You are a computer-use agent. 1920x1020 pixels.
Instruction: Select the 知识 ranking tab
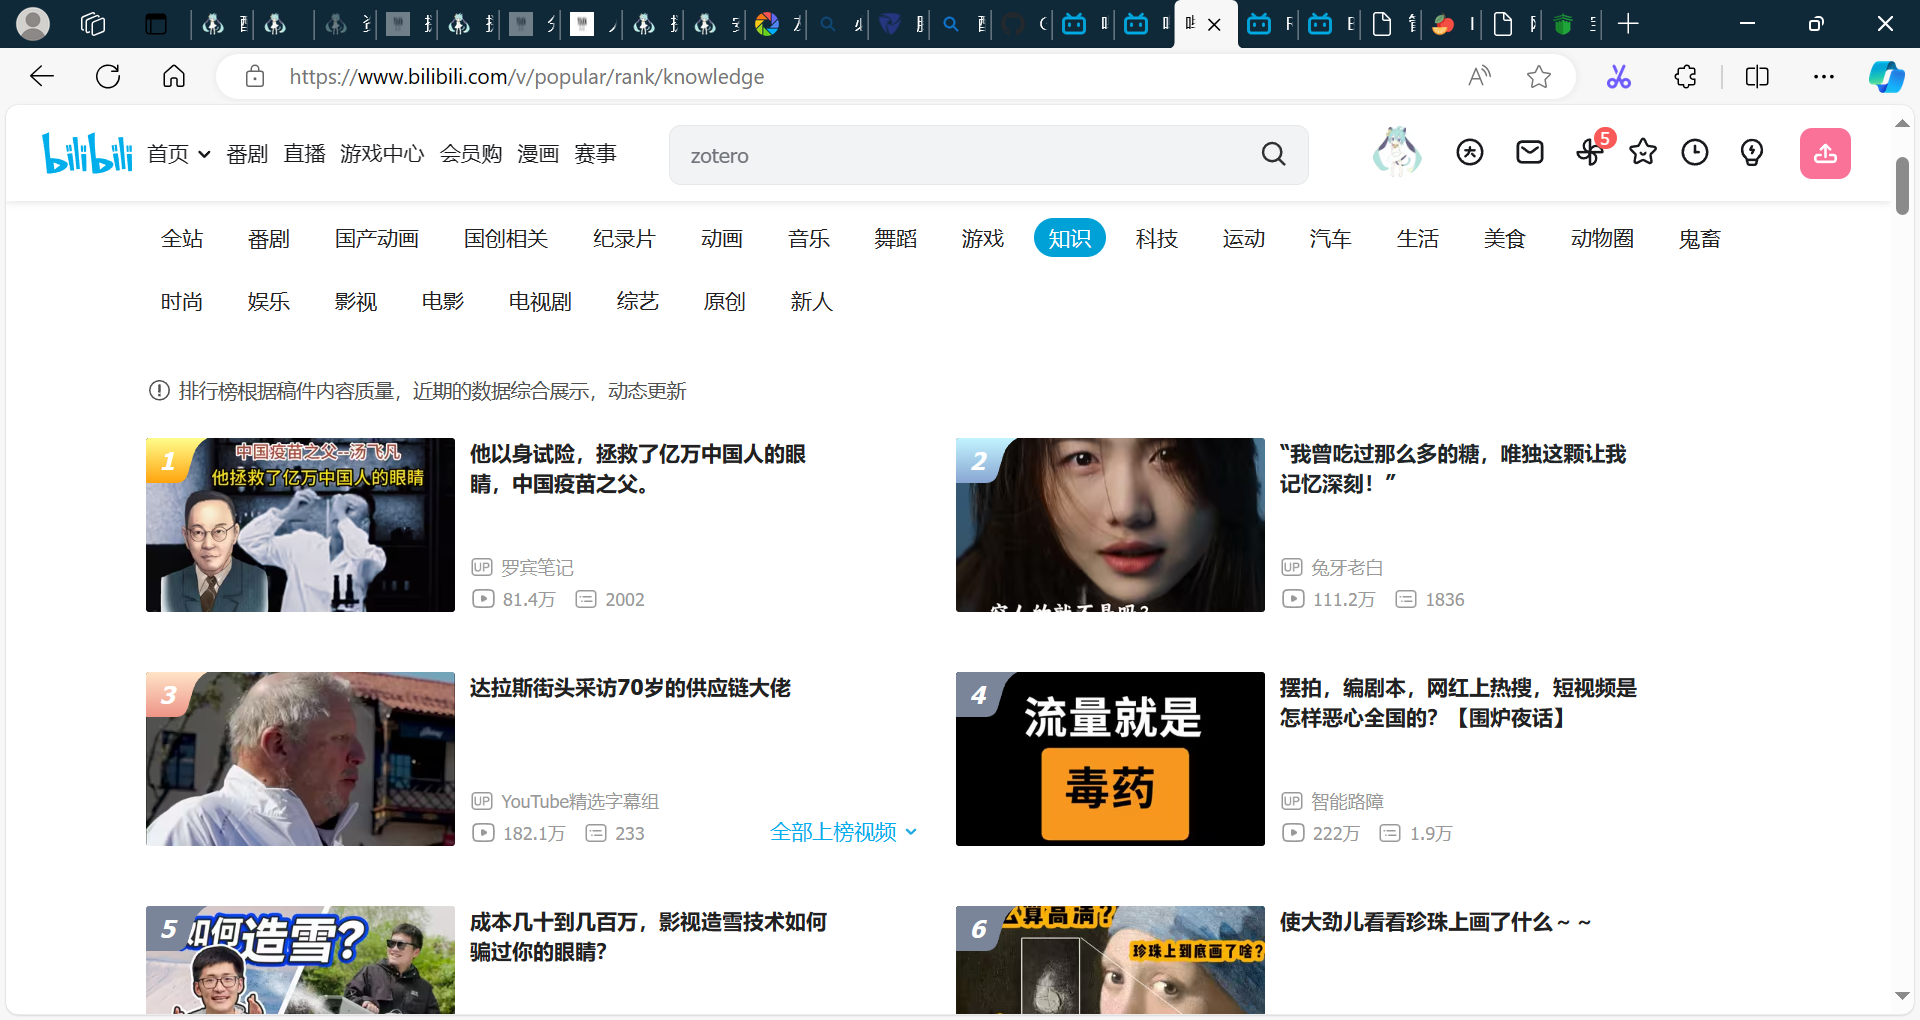(1070, 238)
